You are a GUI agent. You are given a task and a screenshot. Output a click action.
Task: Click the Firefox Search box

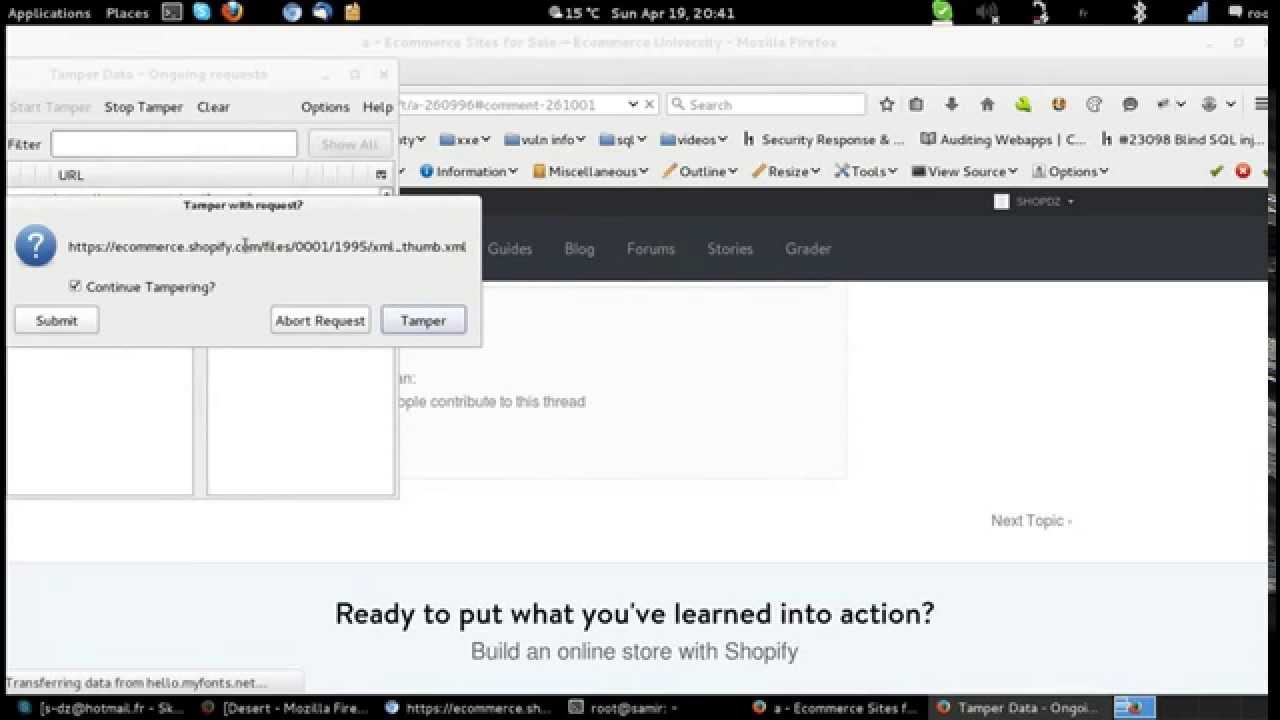coord(766,104)
